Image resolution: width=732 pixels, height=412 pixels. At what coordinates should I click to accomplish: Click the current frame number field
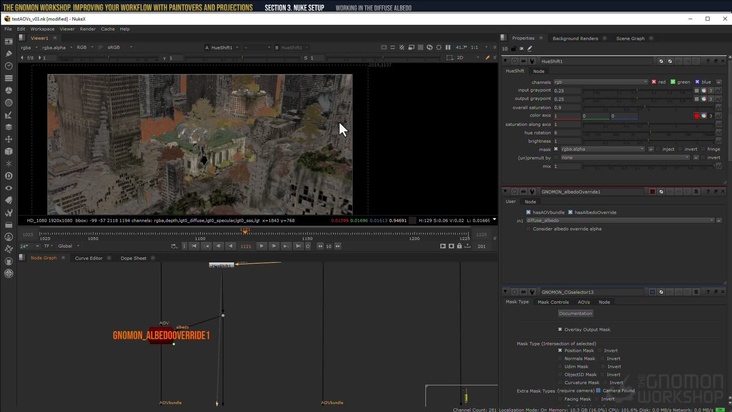click(246, 246)
